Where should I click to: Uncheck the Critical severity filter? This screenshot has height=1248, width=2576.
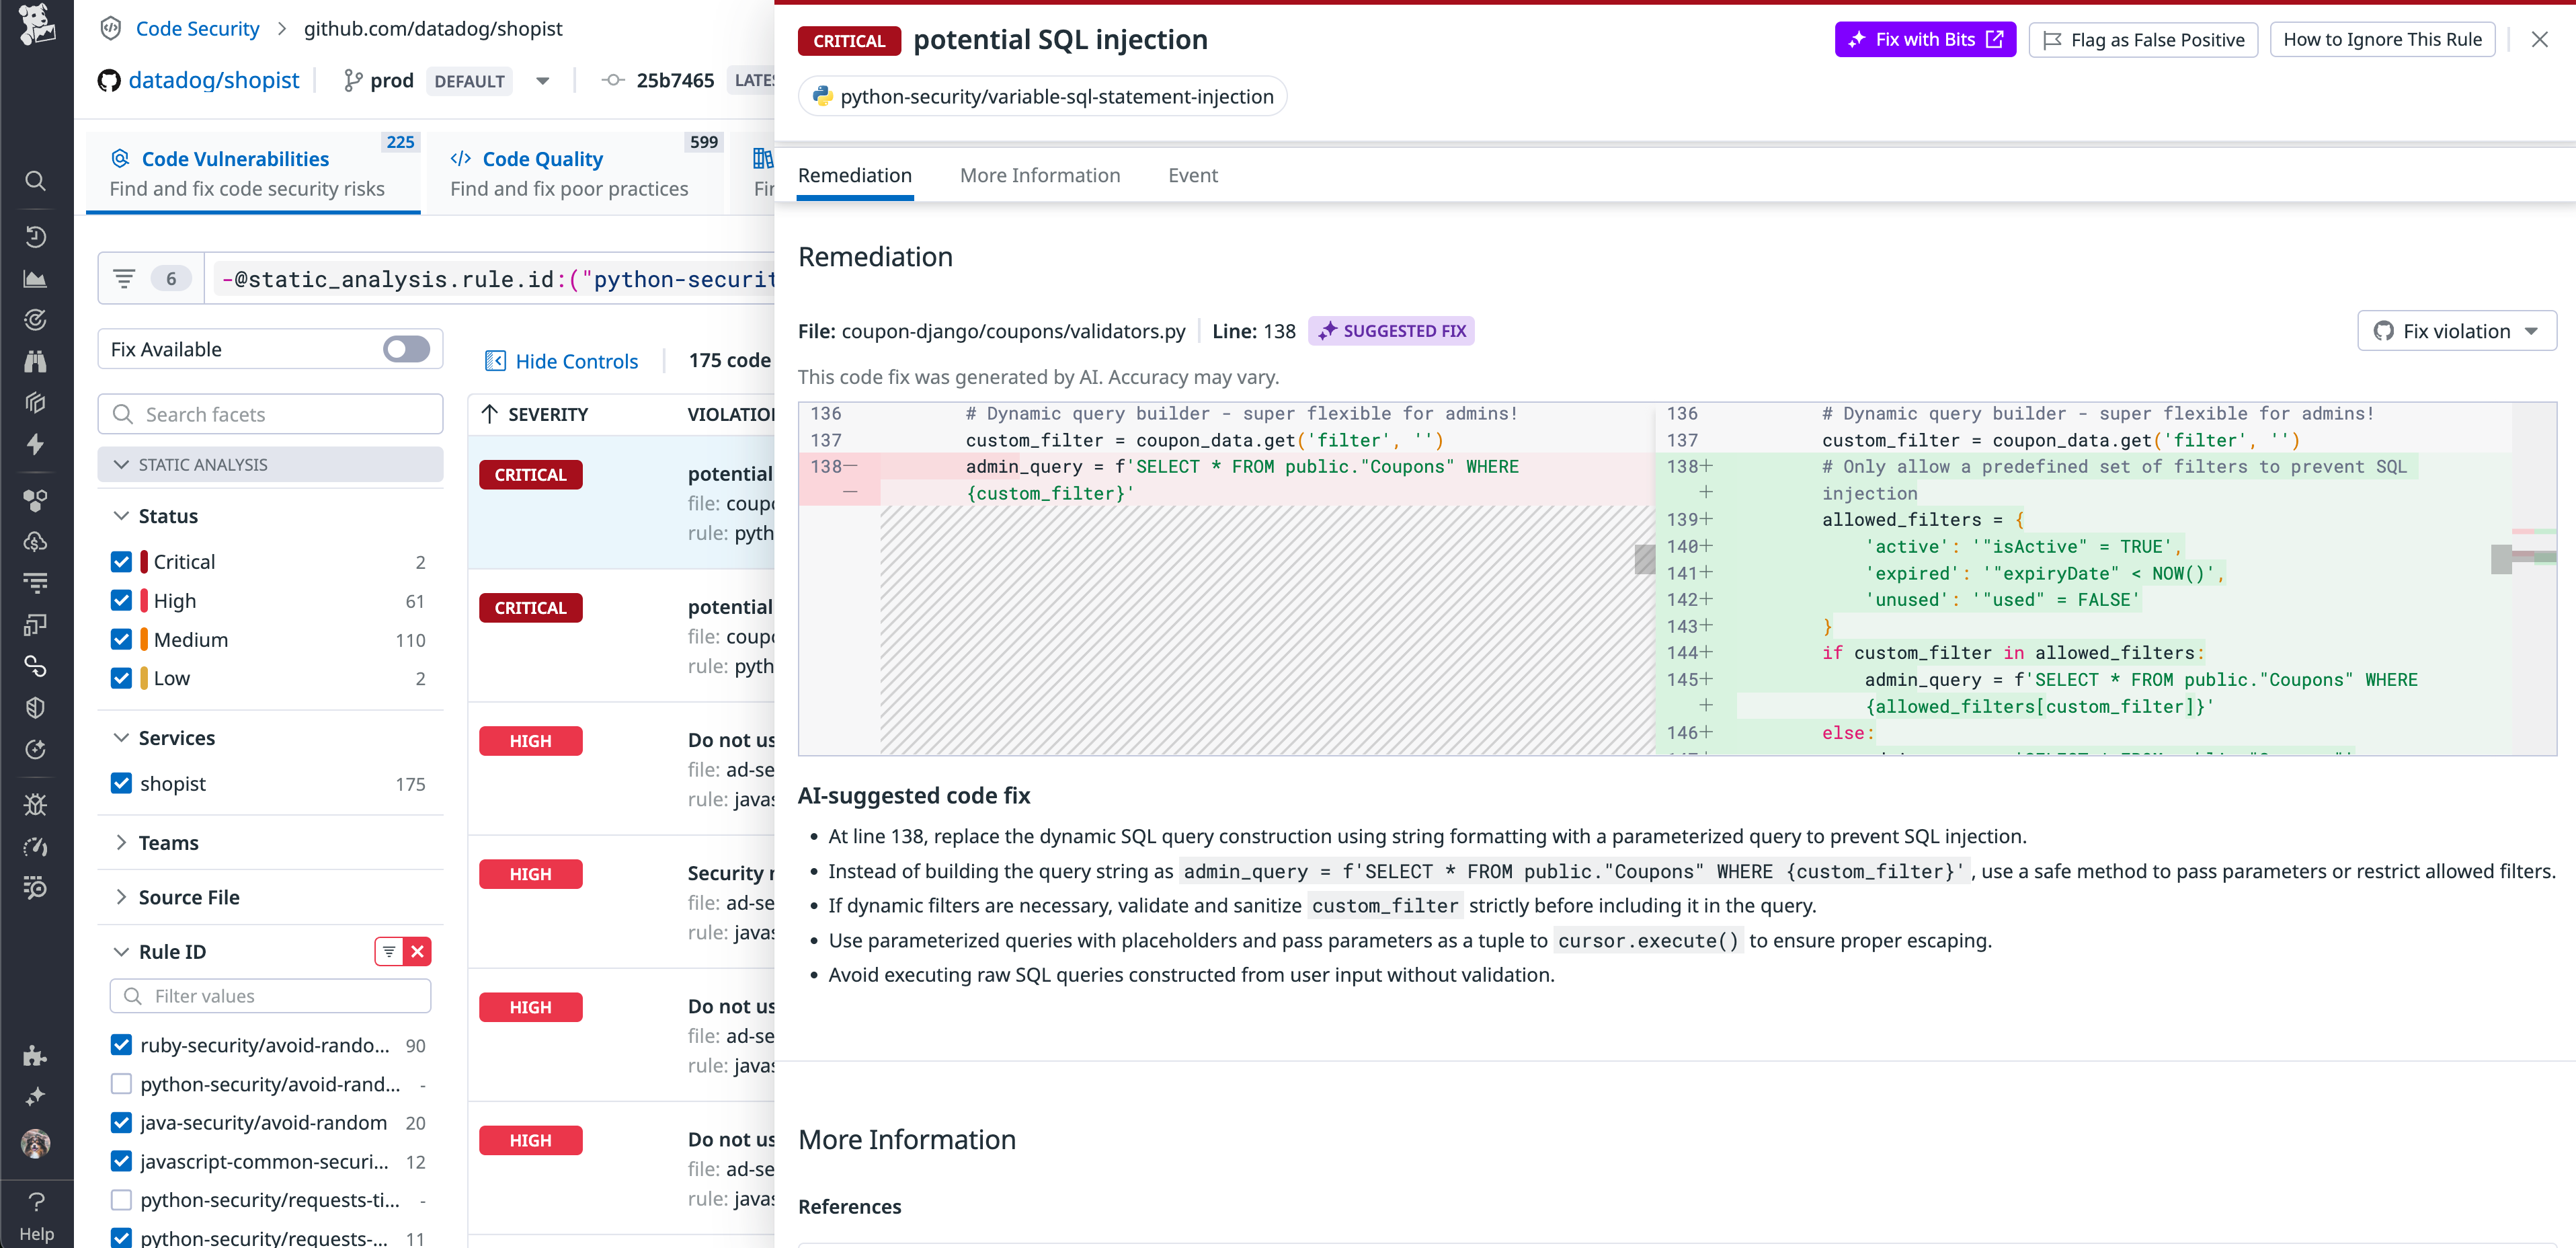tap(121, 561)
